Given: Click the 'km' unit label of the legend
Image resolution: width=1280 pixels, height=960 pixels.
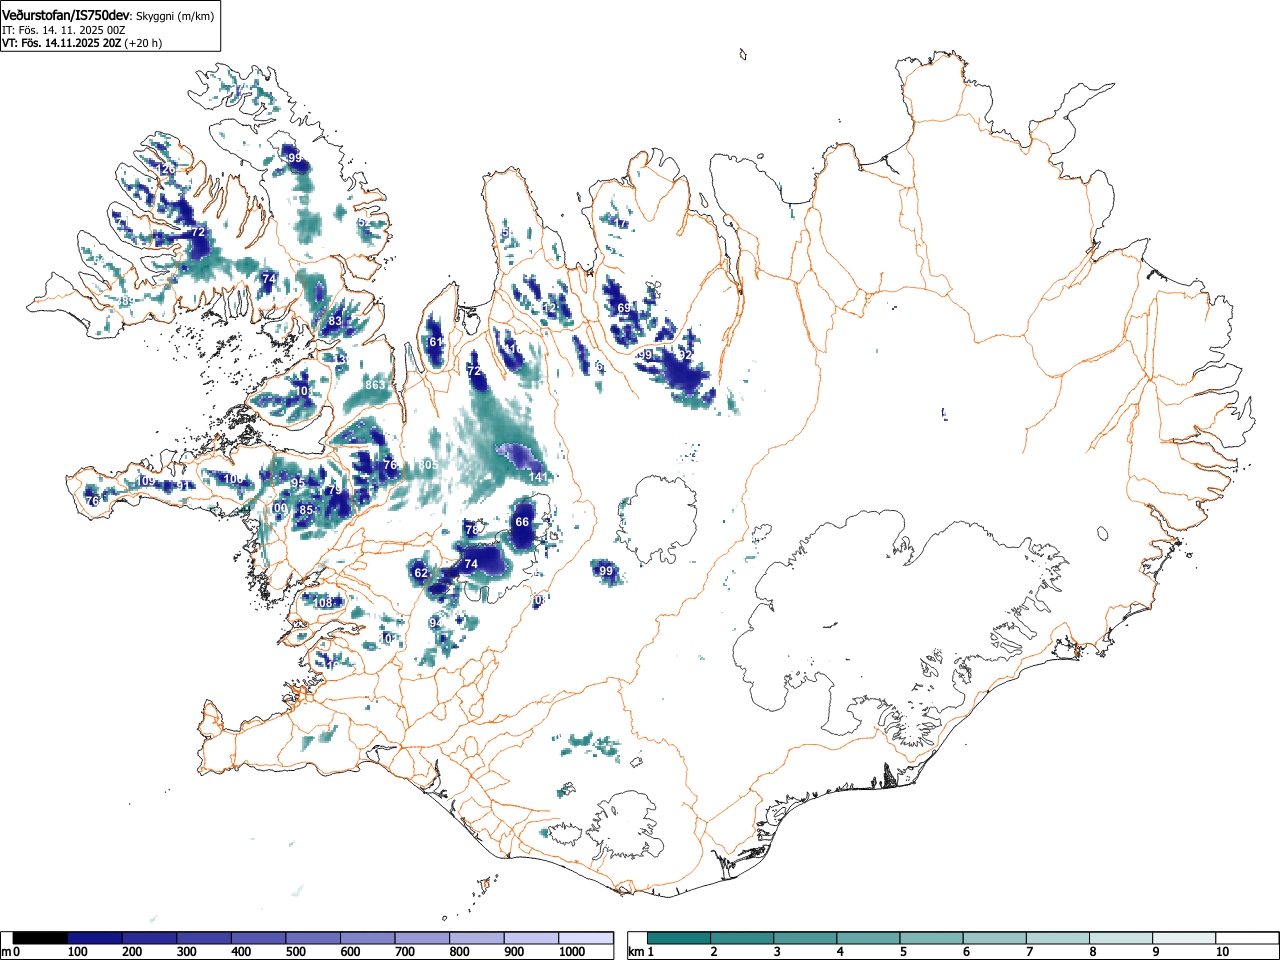Looking at the screenshot, I should pyautogui.click(x=636, y=952).
